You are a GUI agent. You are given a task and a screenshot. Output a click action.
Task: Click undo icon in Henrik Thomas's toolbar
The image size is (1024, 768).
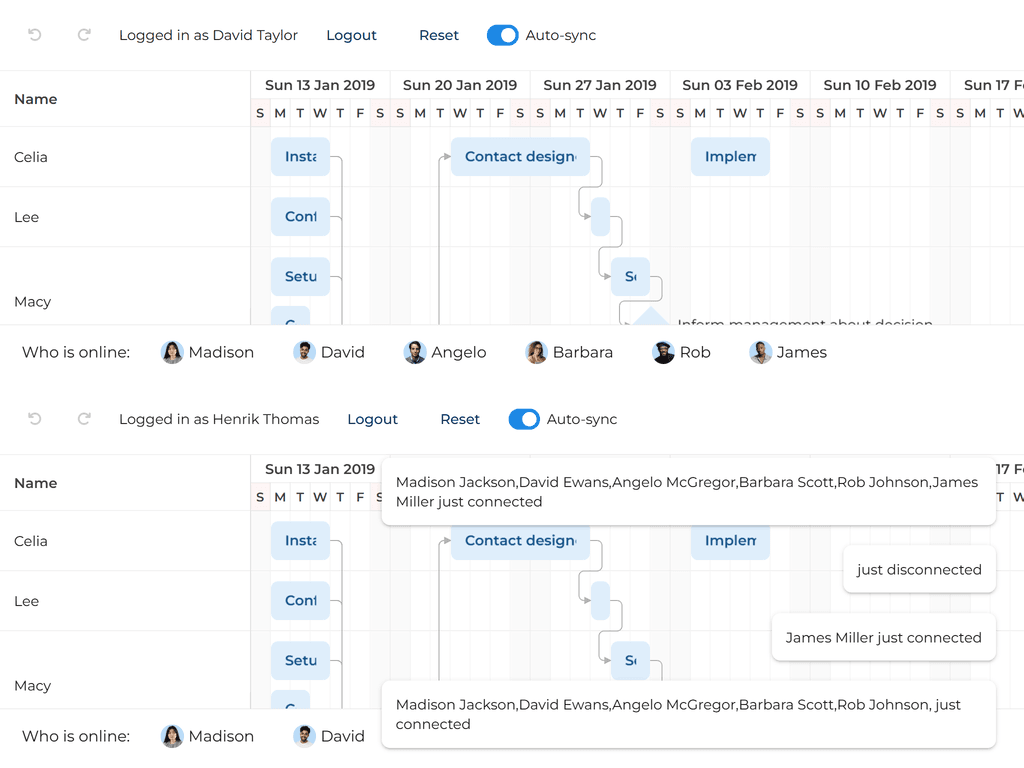(x=35, y=419)
